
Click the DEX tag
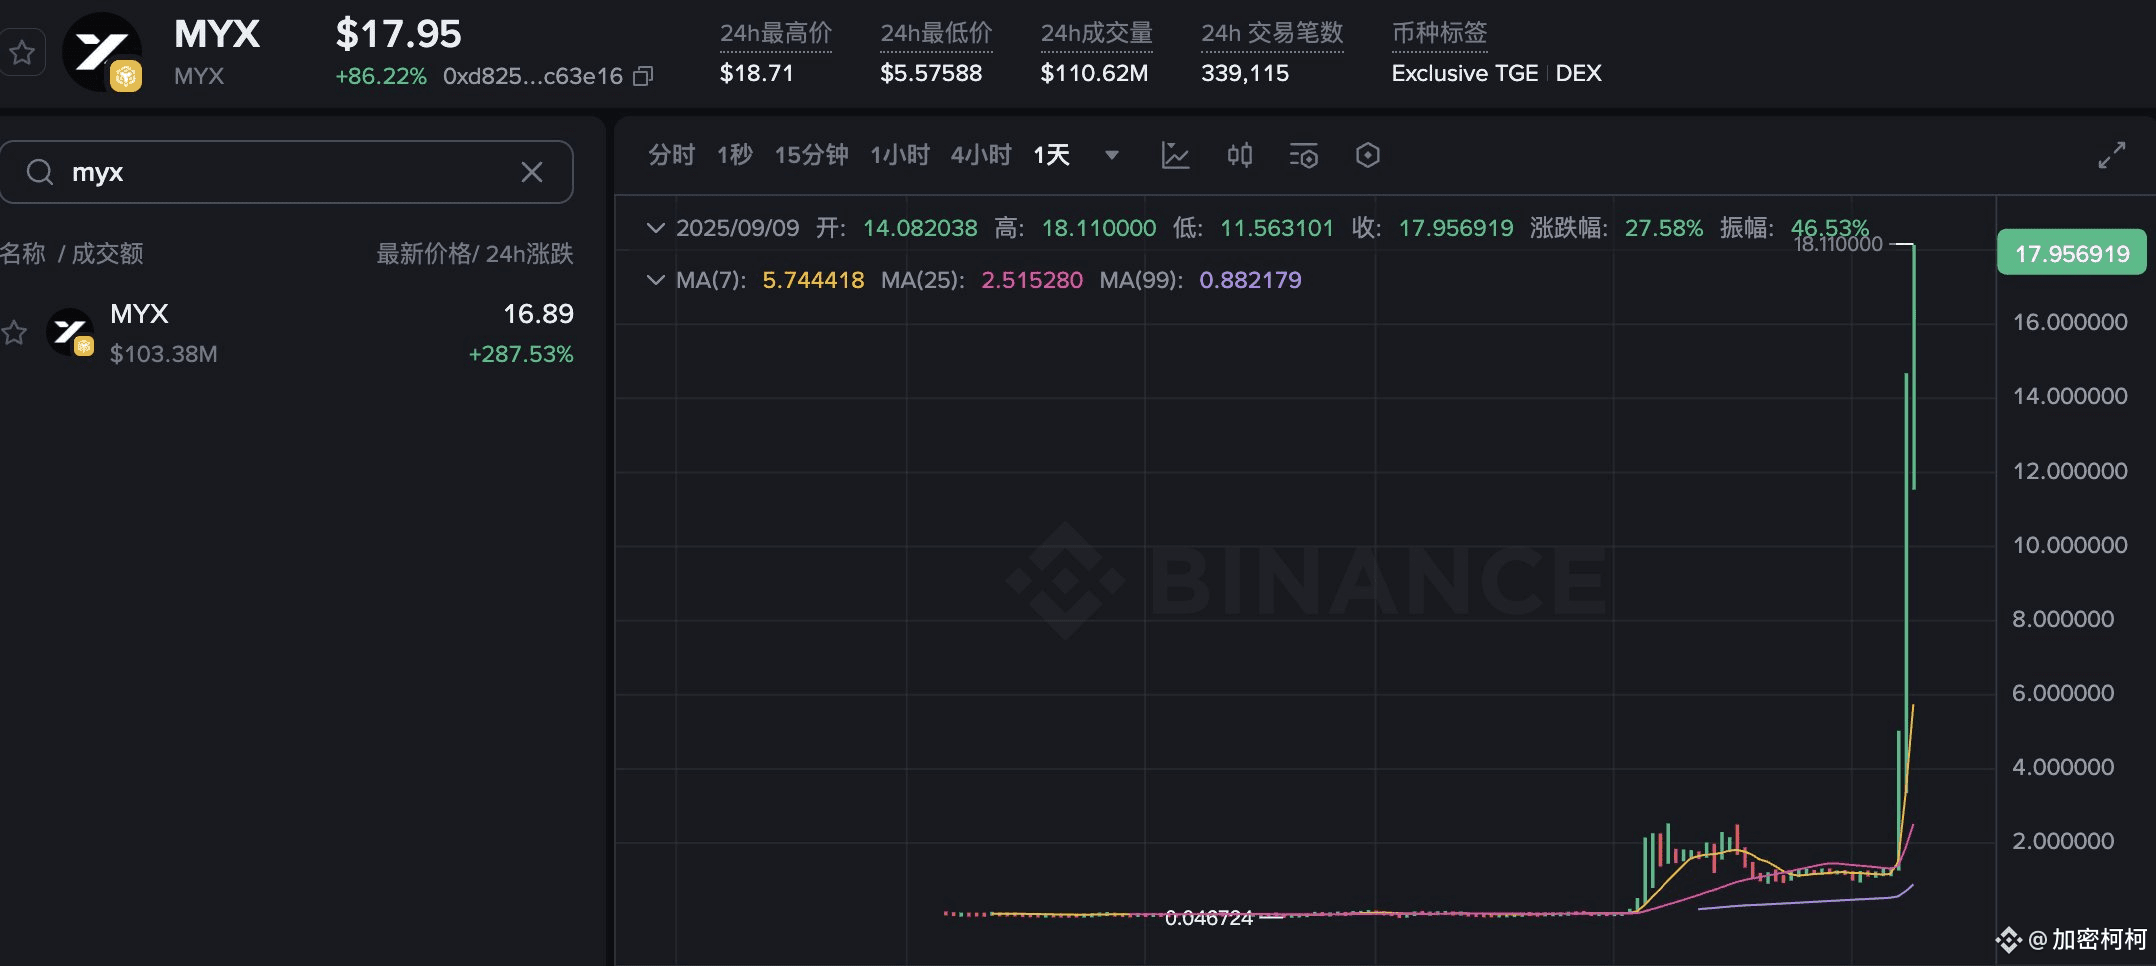point(1578,73)
